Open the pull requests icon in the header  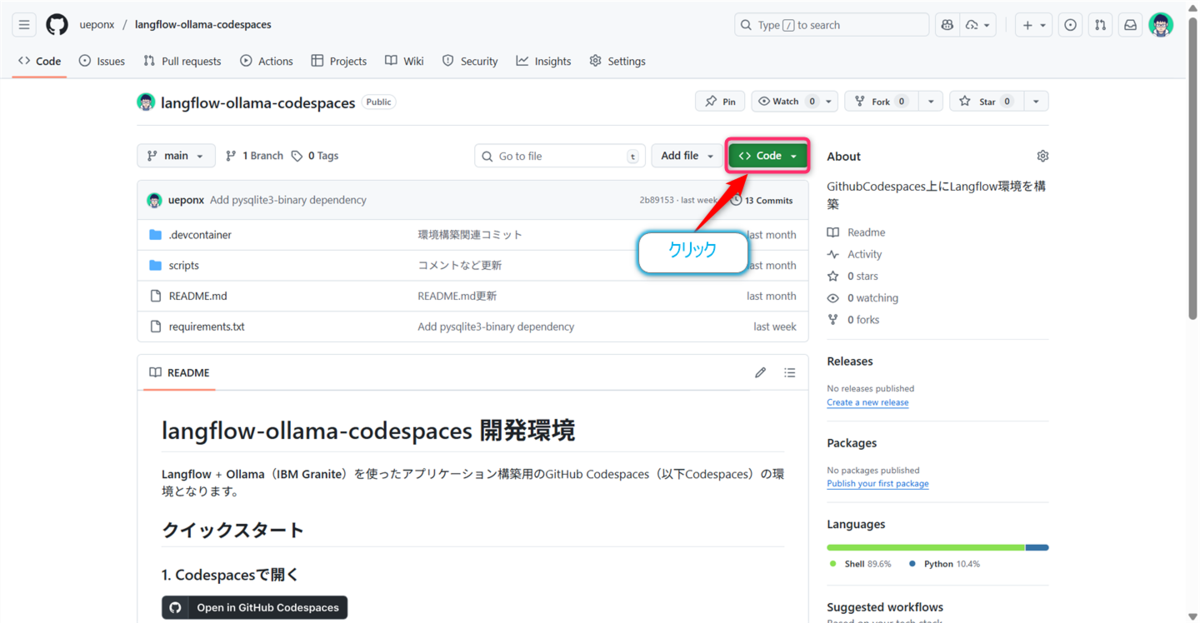pyautogui.click(x=1100, y=25)
